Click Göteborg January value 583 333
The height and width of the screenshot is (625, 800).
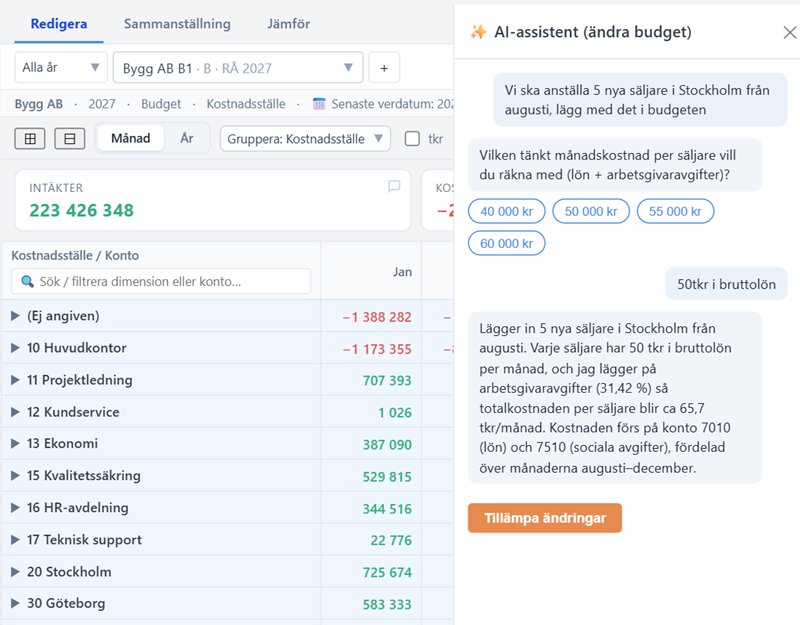point(387,605)
